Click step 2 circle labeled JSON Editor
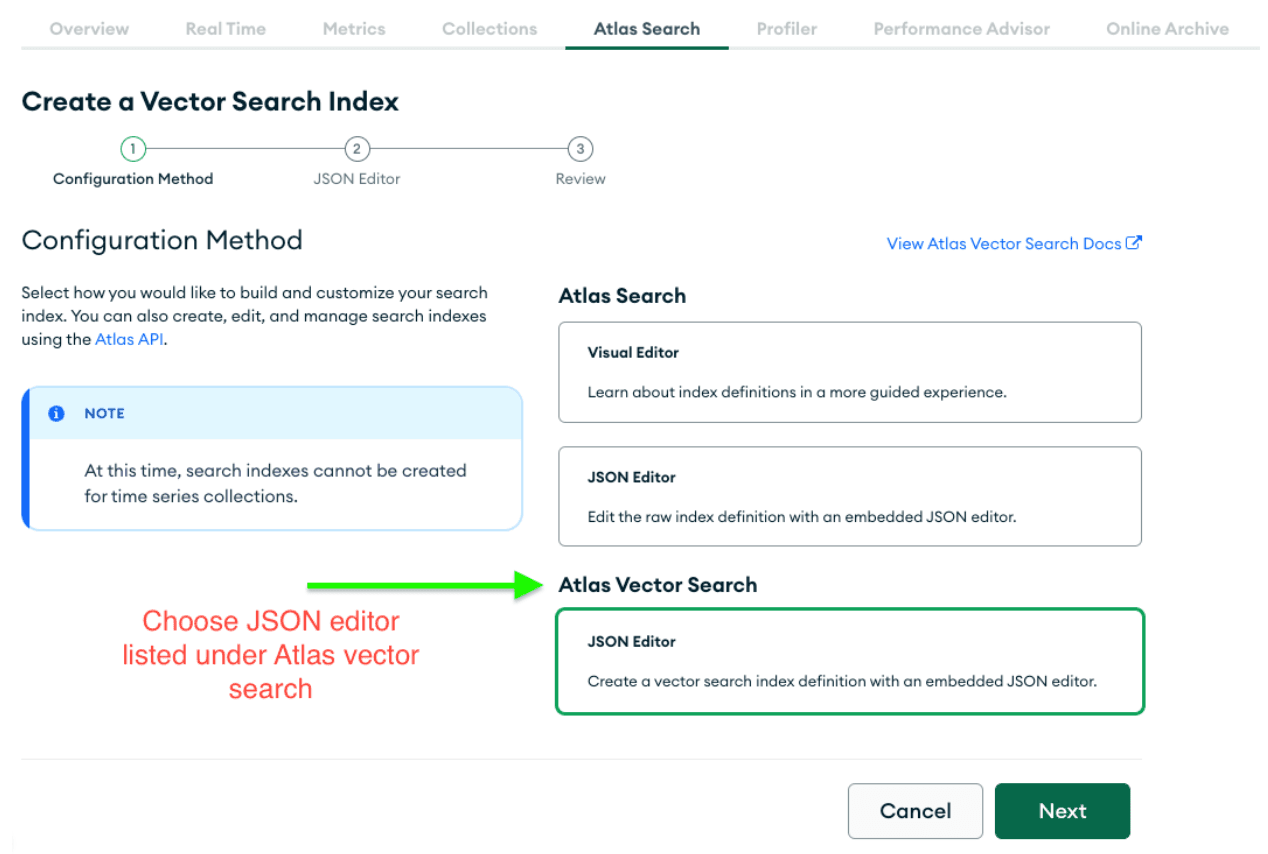Screen dimensions: 1268x854 tap(357, 148)
